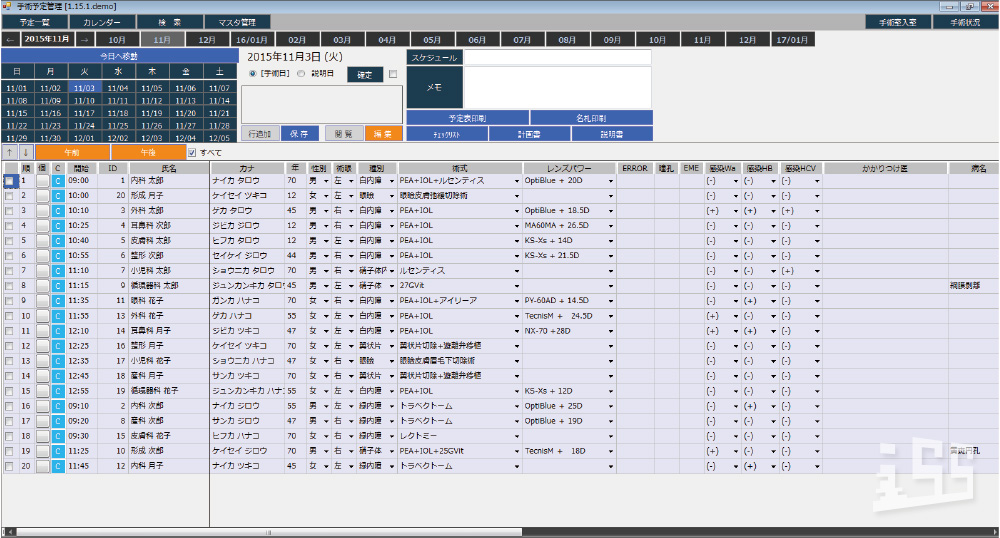
Task: Click the blue C icon for 外科 花子
Action: pos(57,316)
